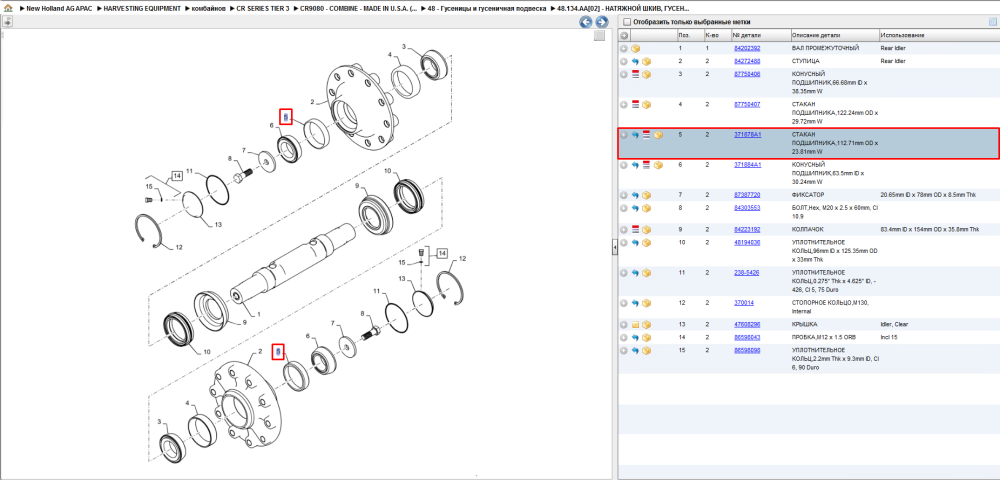The height and width of the screenshot is (480, 1000).
Task: Toggle 'Отобразить только выбранные метки' checkbox
Action: click(626, 22)
